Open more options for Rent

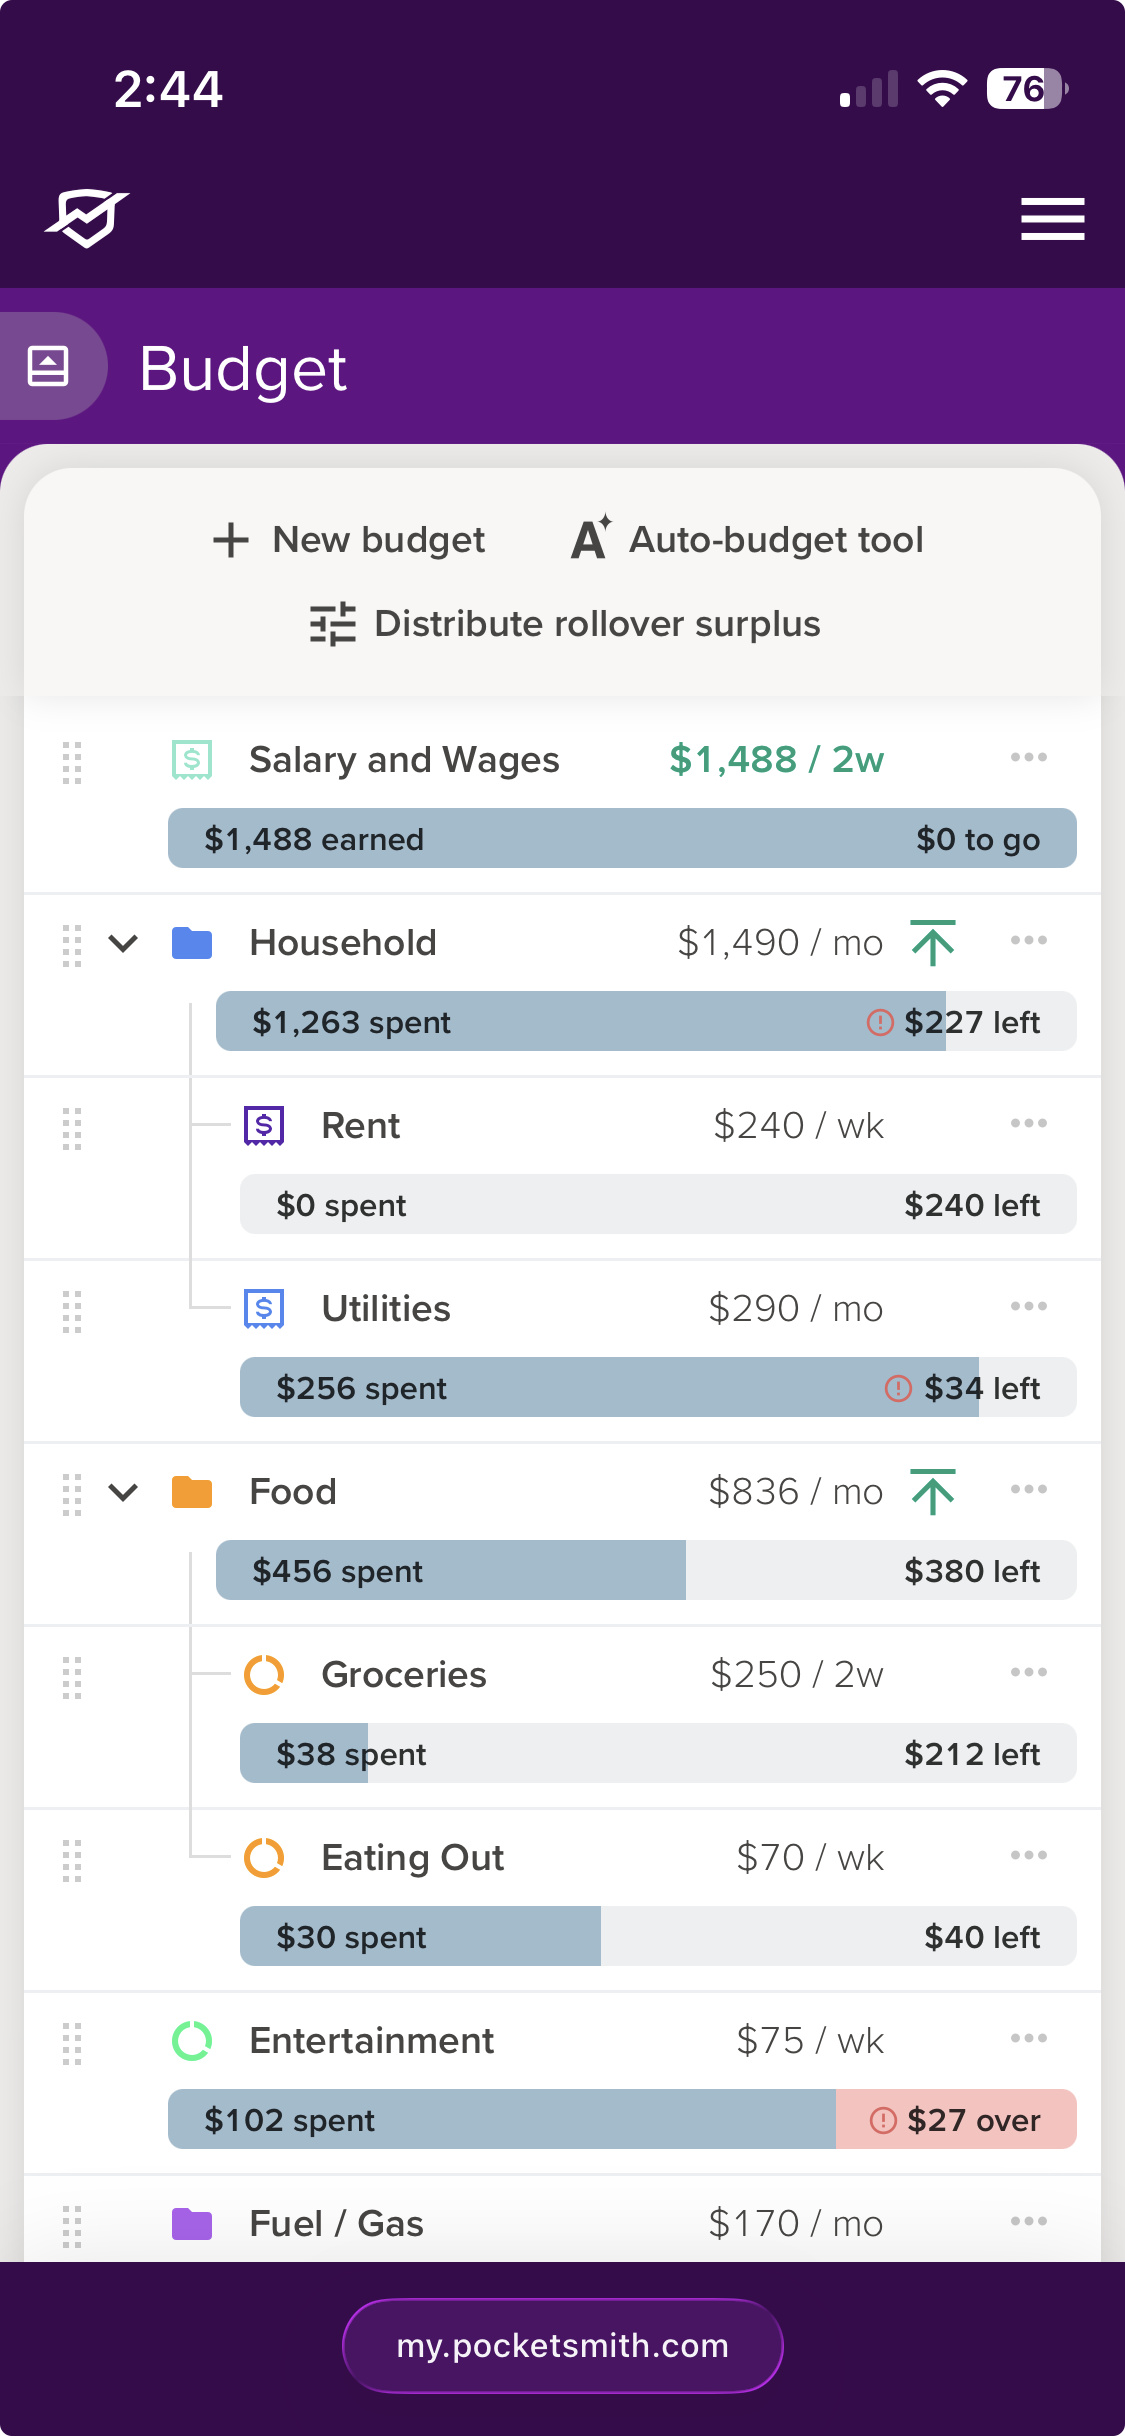[1028, 1124]
